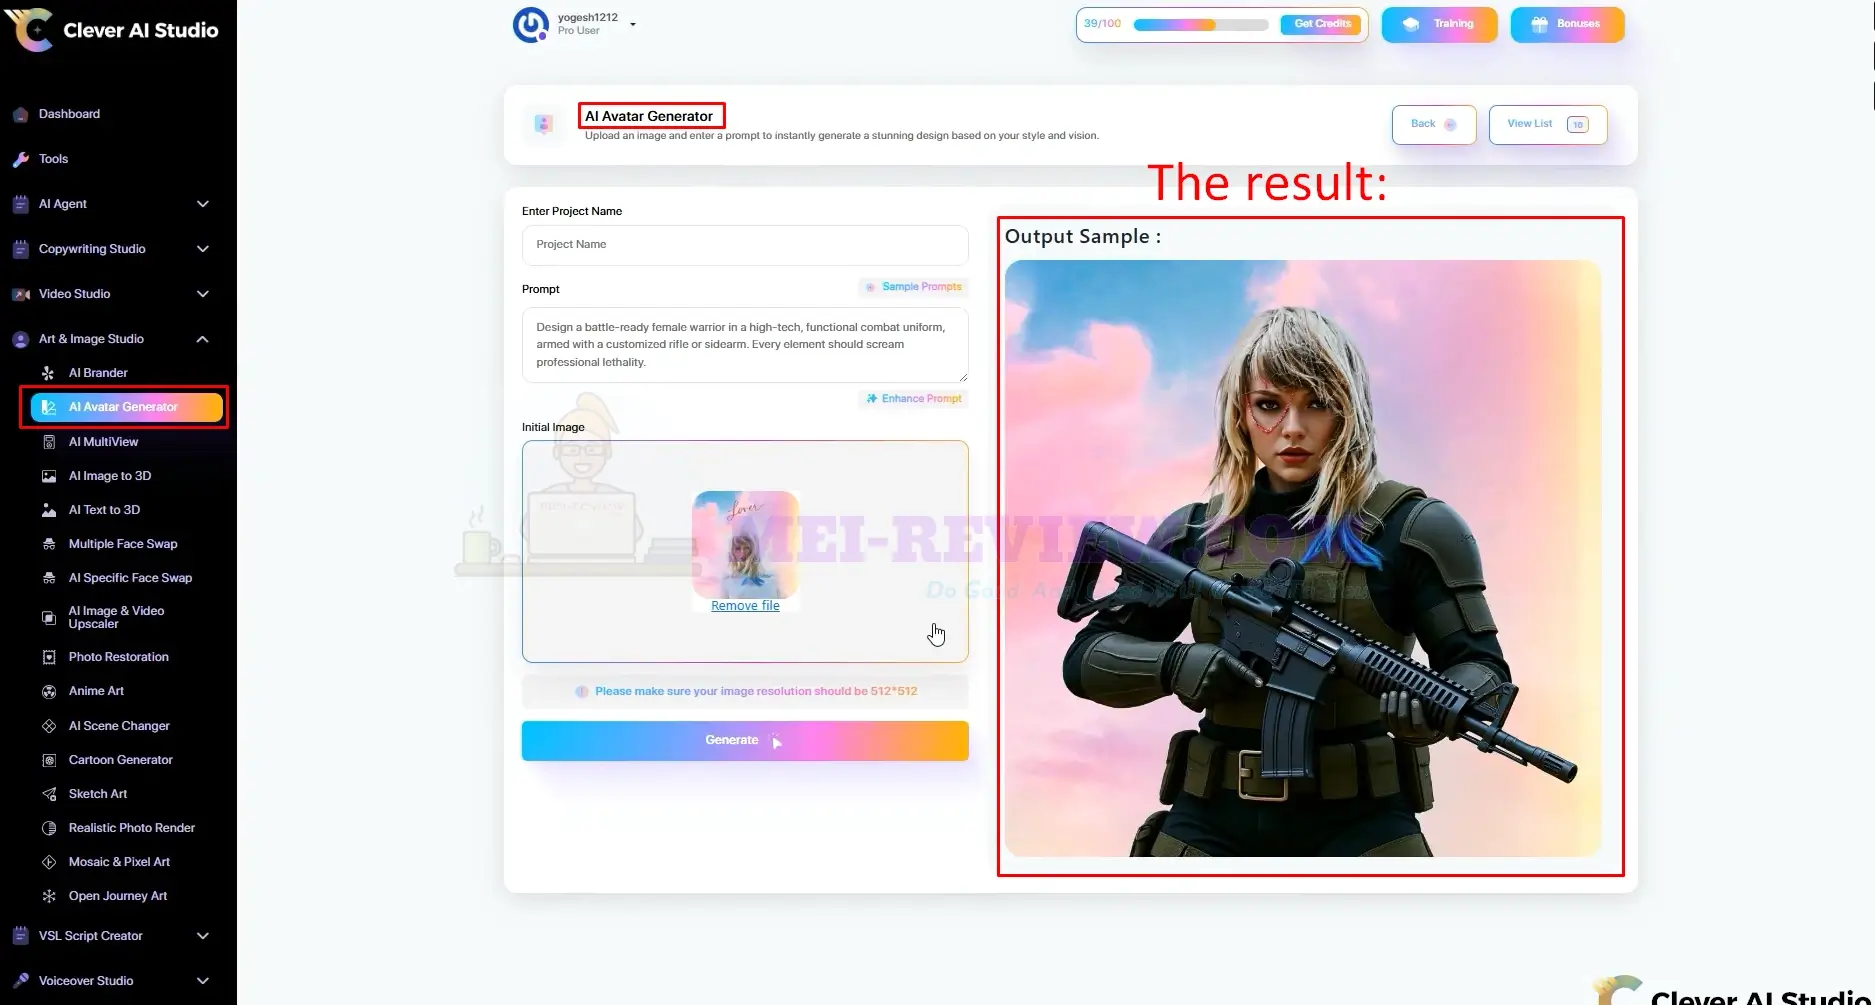Image resolution: width=1875 pixels, height=1005 pixels.
Task: Select the AI Specific Face Swap icon
Action: click(x=48, y=578)
